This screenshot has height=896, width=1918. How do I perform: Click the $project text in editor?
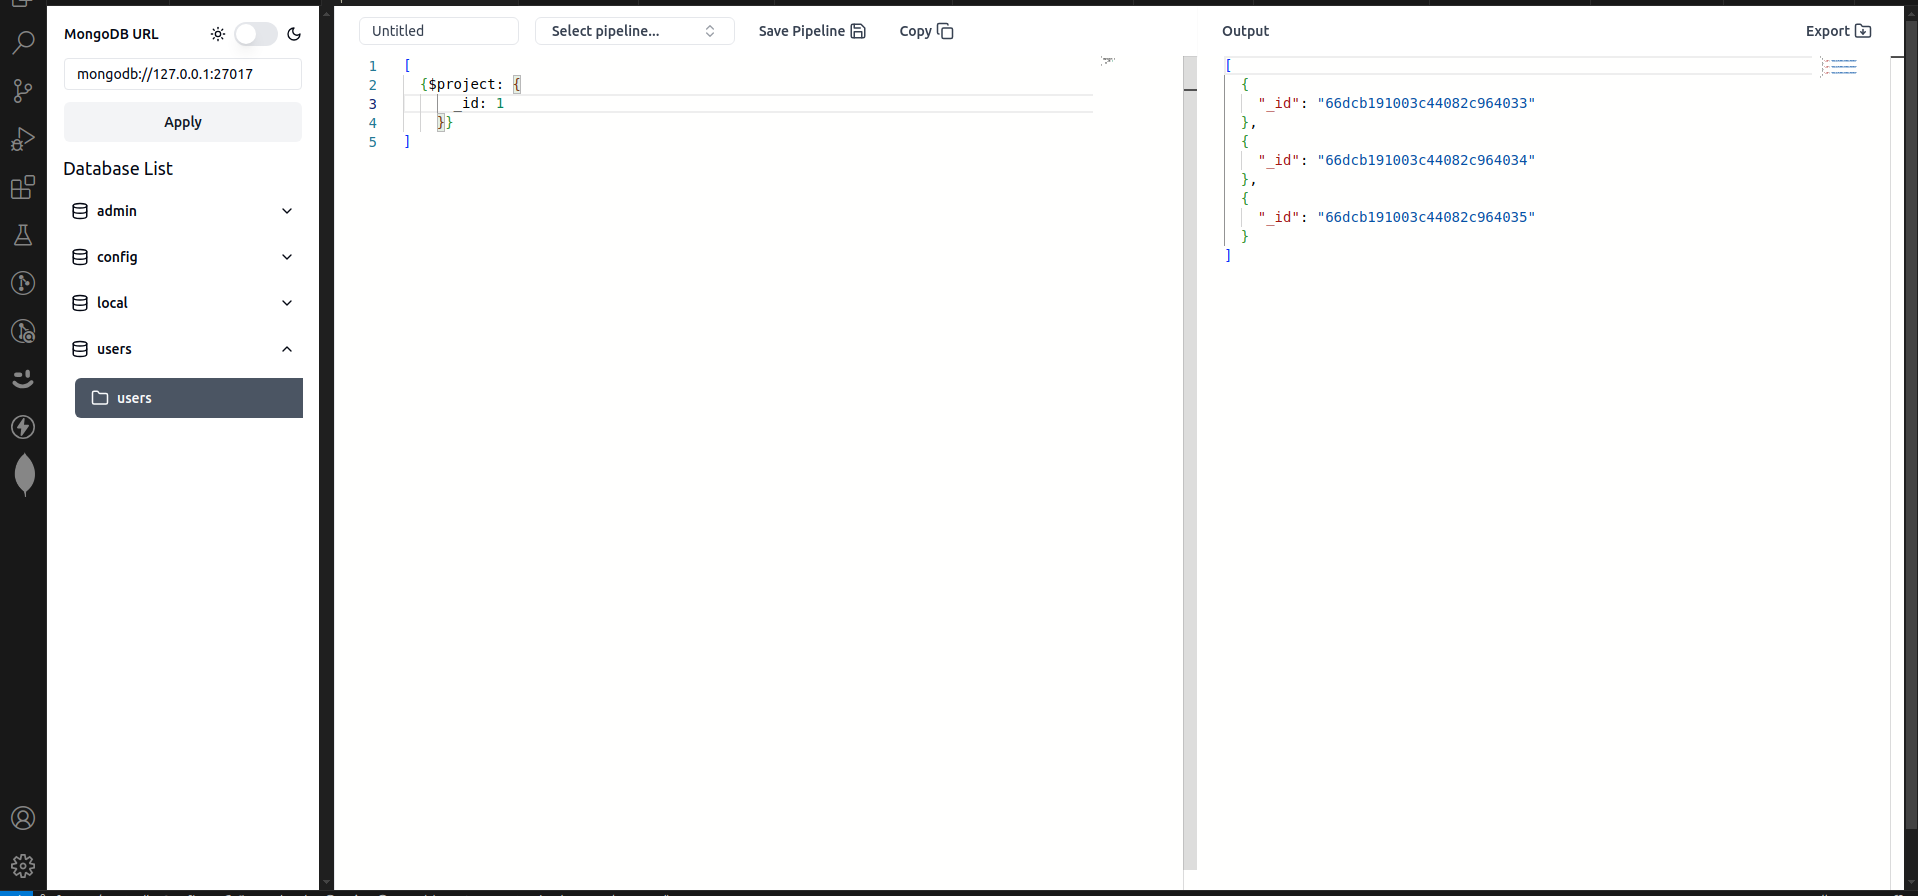point(462,84)
